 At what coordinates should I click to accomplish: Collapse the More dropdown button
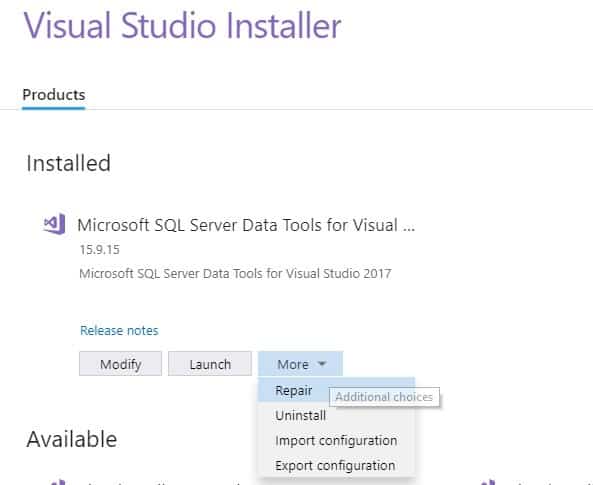tap(301, 364)
